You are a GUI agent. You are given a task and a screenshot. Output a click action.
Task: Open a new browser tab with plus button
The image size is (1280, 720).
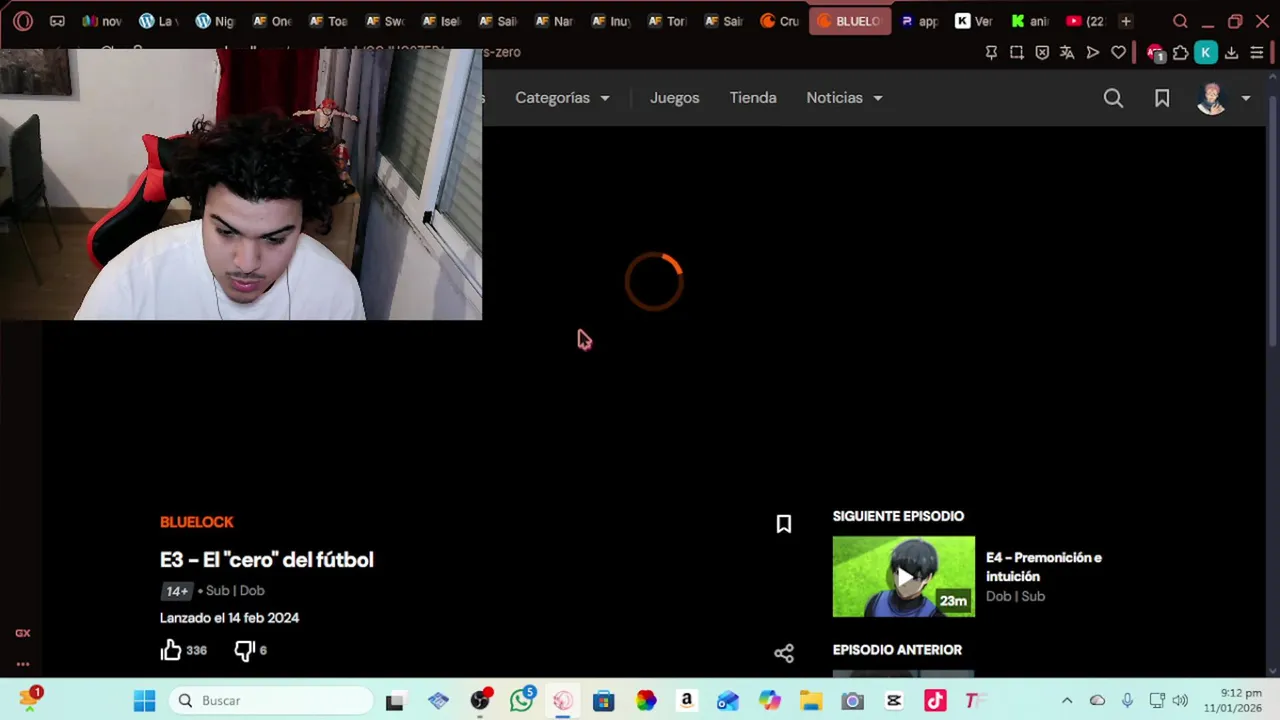coord(1126,21)
